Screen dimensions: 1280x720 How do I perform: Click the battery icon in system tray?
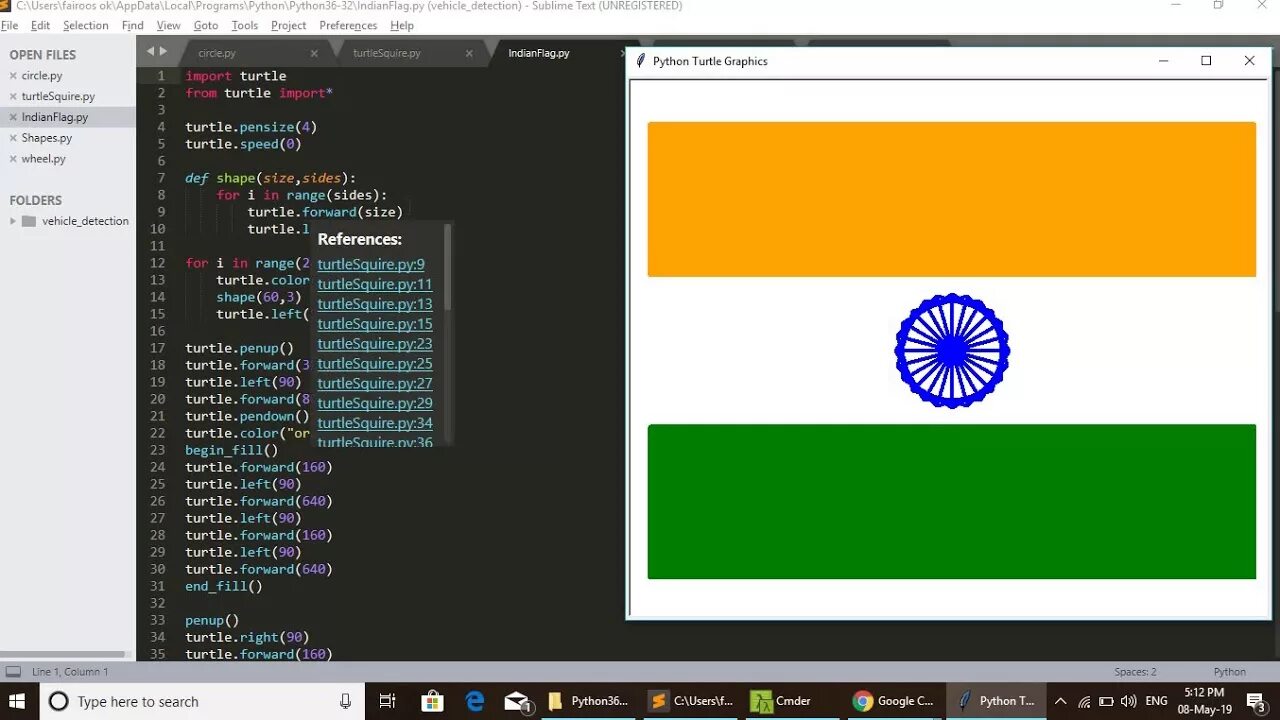pos(1106,701)
